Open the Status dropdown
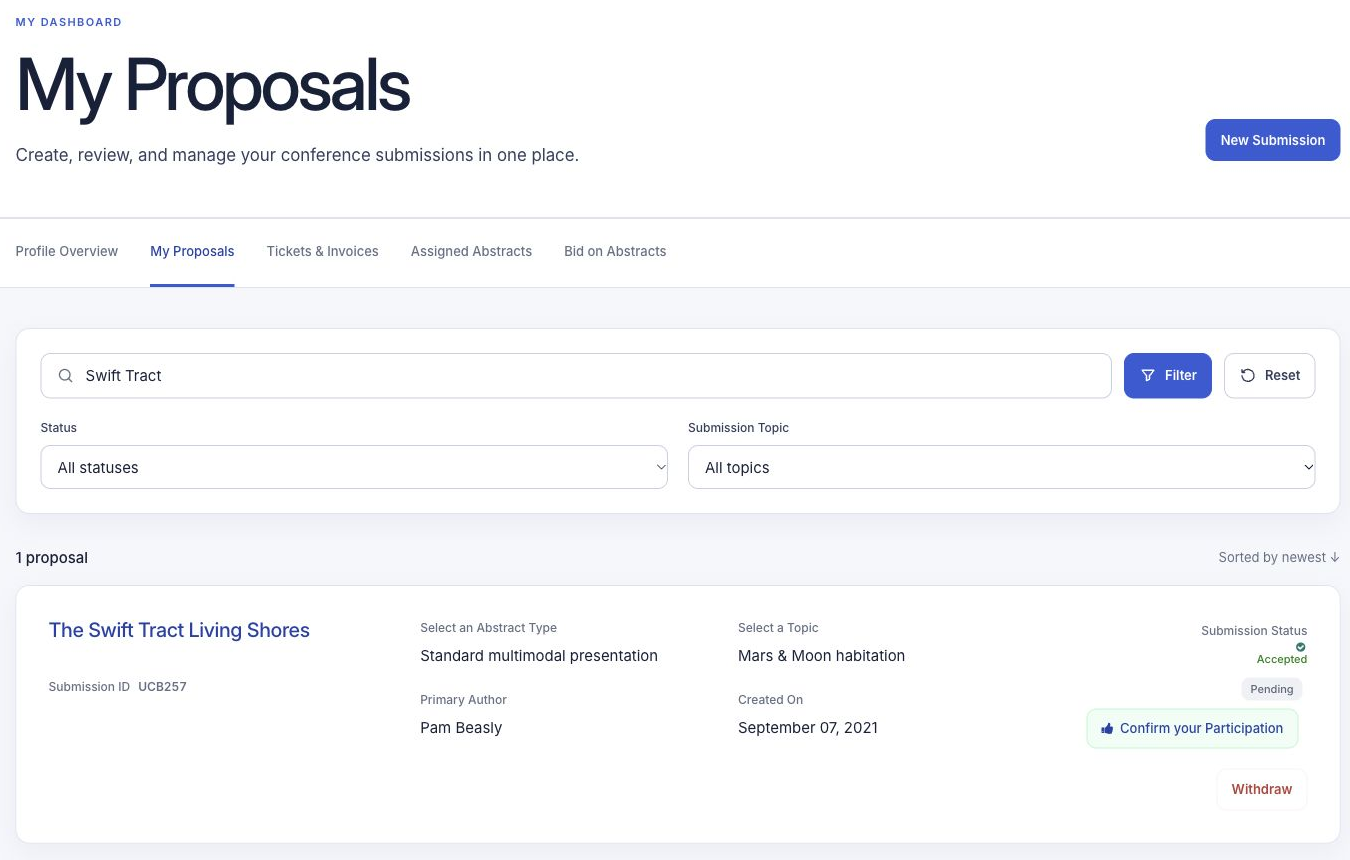The width and height of the screenshot is (1350, 860). (x=354, y=467)
